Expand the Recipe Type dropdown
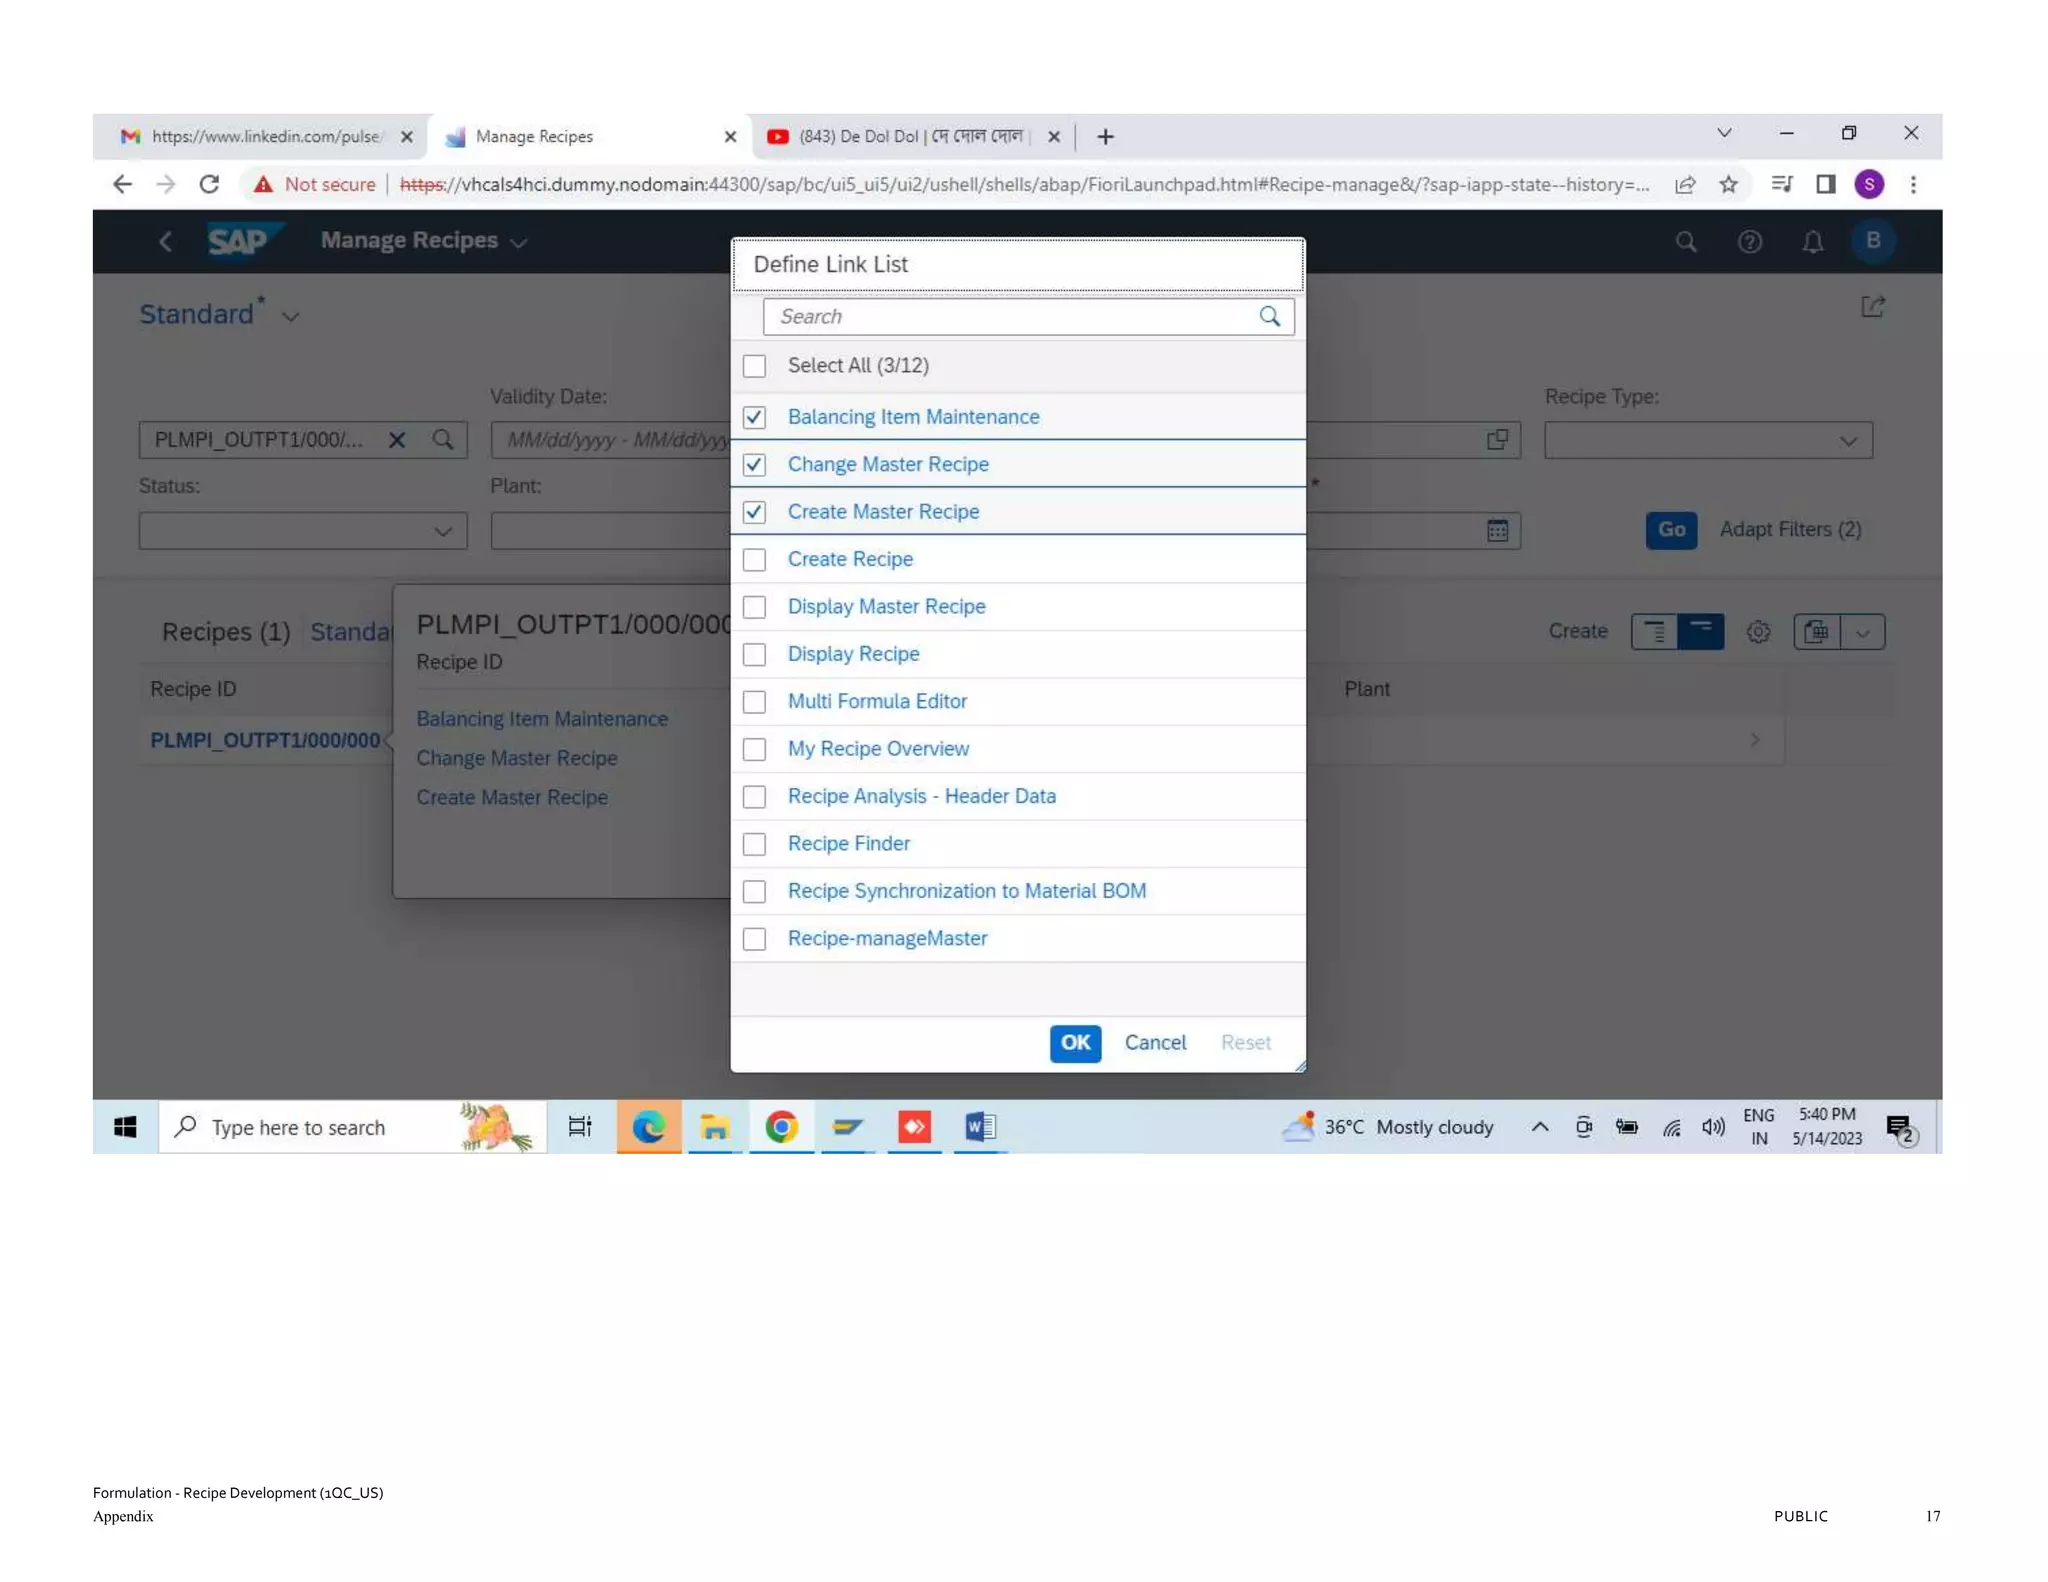This screenshot has height=1582, width=2048. 1847,441
